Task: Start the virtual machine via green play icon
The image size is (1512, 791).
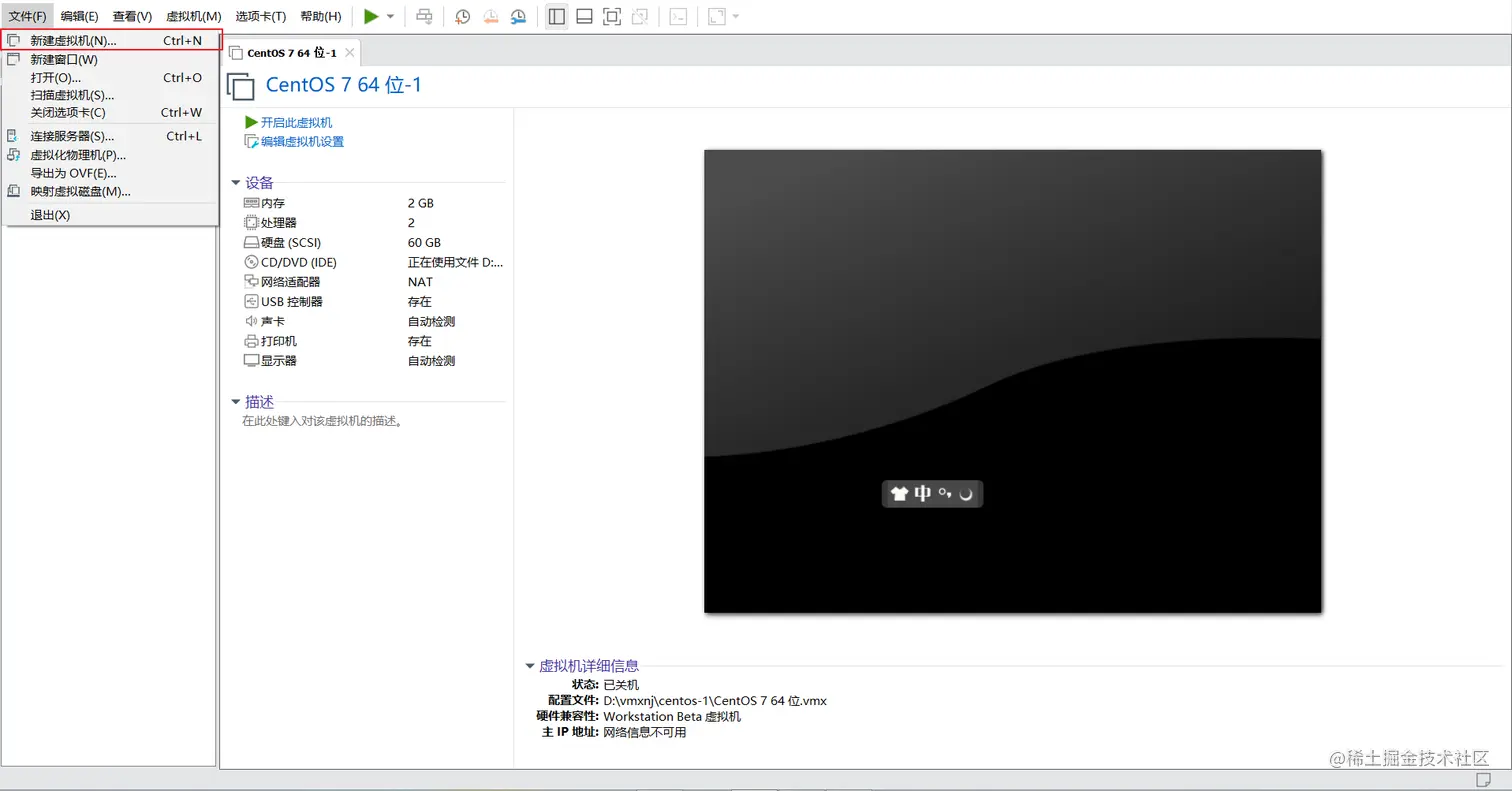Action: [x=371, y=16]
